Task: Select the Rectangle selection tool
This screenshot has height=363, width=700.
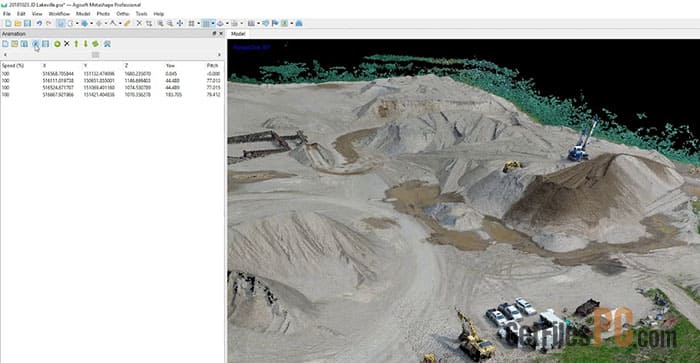Action: click(x=70, y=23)
